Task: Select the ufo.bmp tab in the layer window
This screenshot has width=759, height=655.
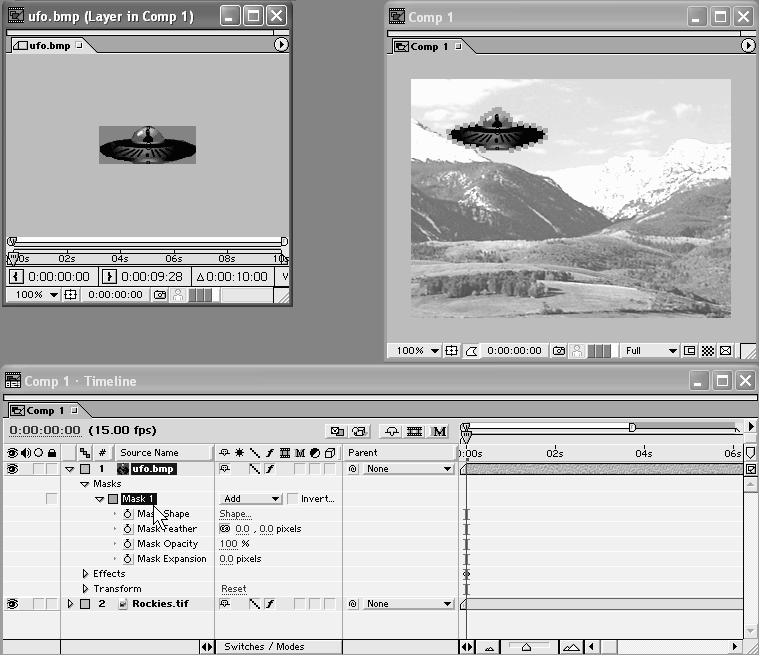Action: (x=50, y=45)
